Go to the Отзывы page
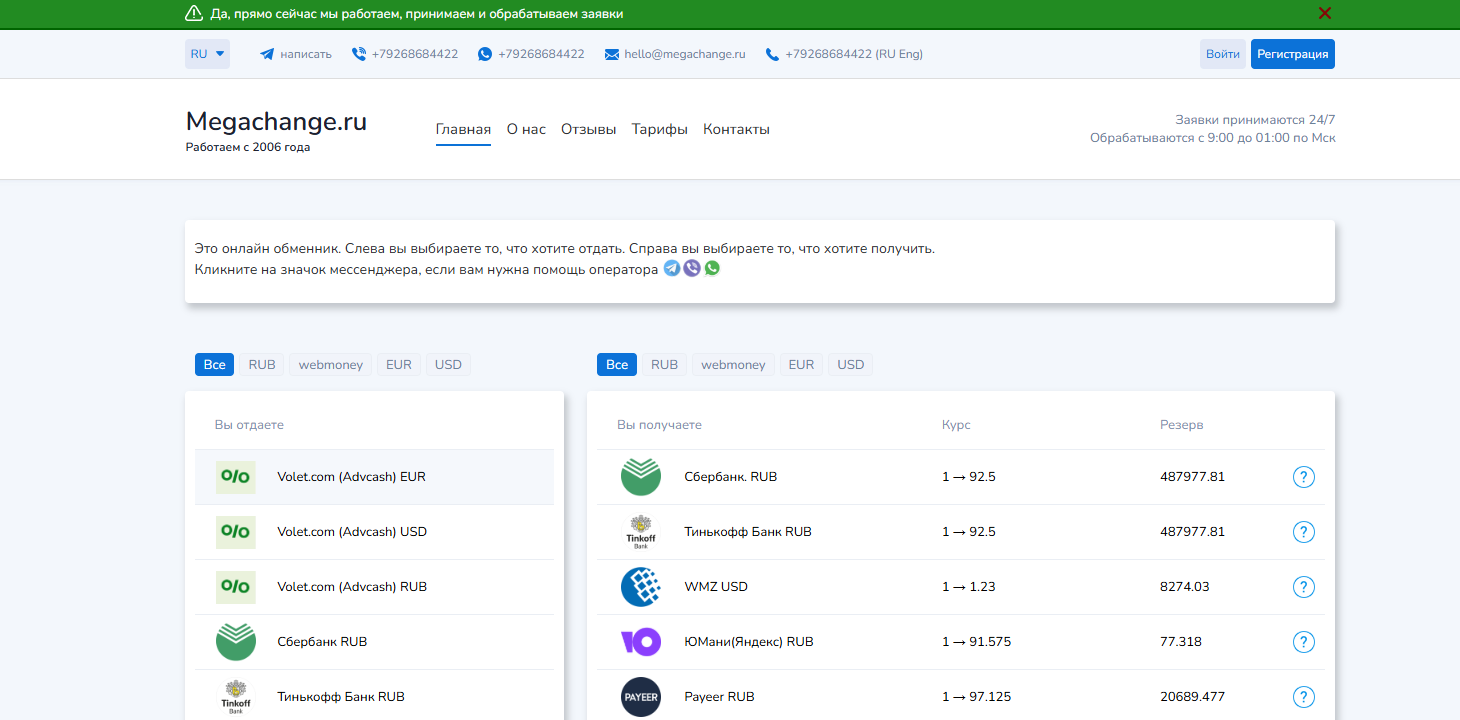This screenshot has width=1460, height=720. click(588, 129)
